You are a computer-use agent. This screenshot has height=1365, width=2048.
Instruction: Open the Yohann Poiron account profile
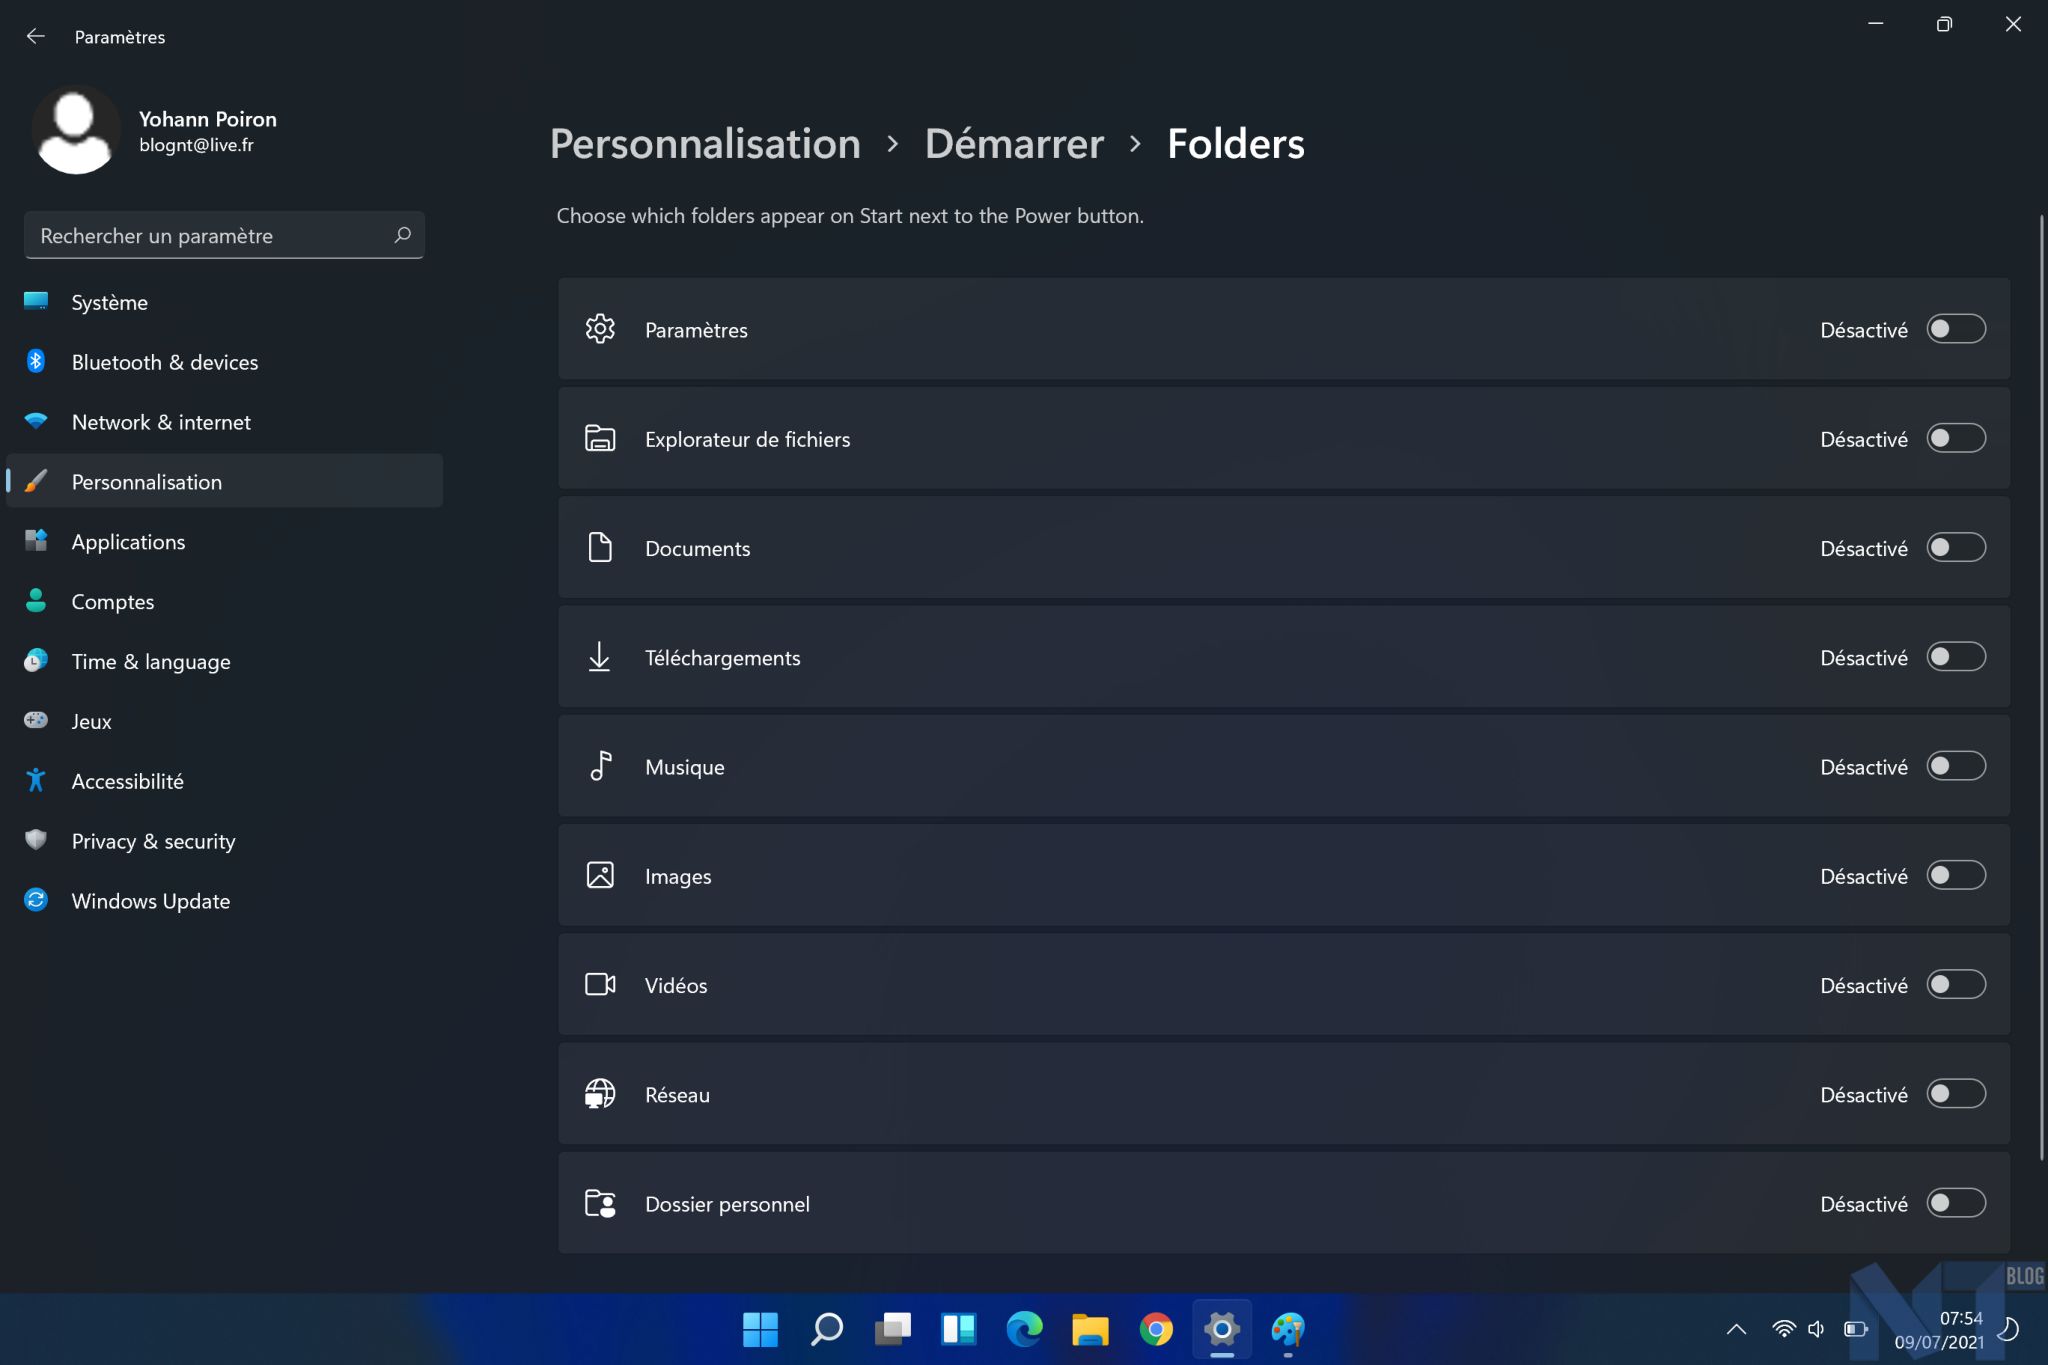tap(150, 129)
